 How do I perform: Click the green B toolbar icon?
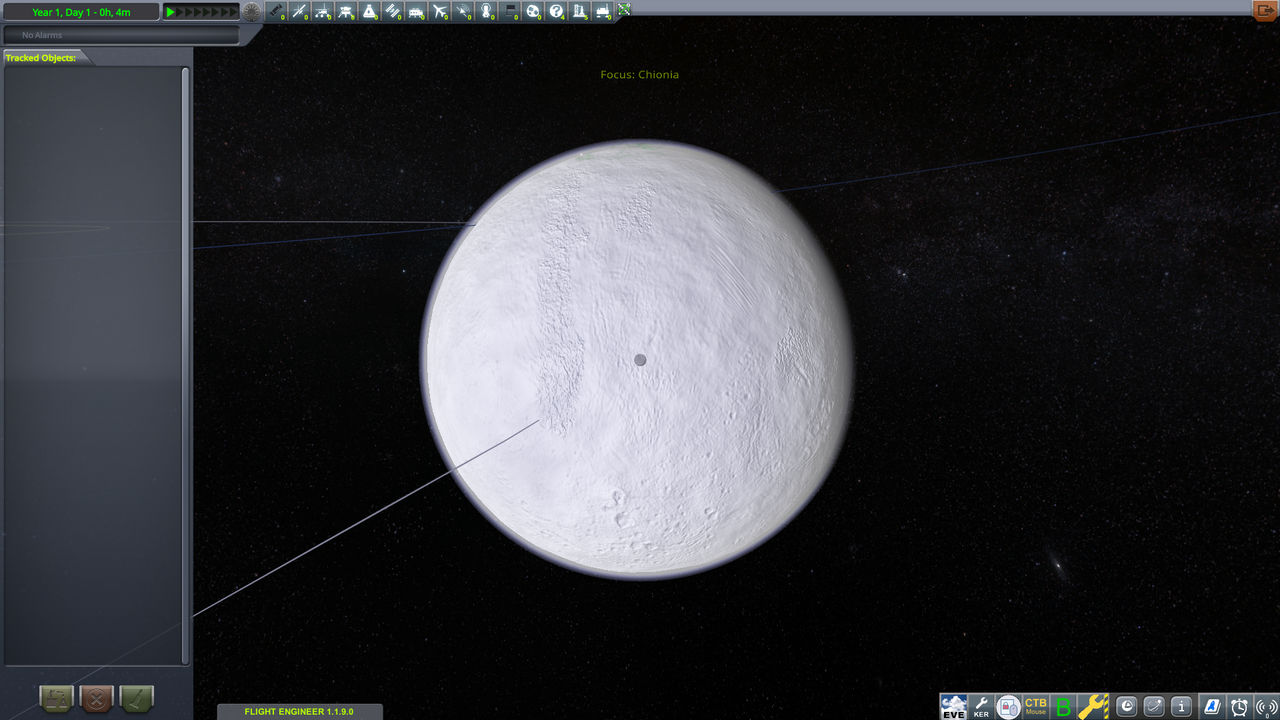(x=1063, y=707)
